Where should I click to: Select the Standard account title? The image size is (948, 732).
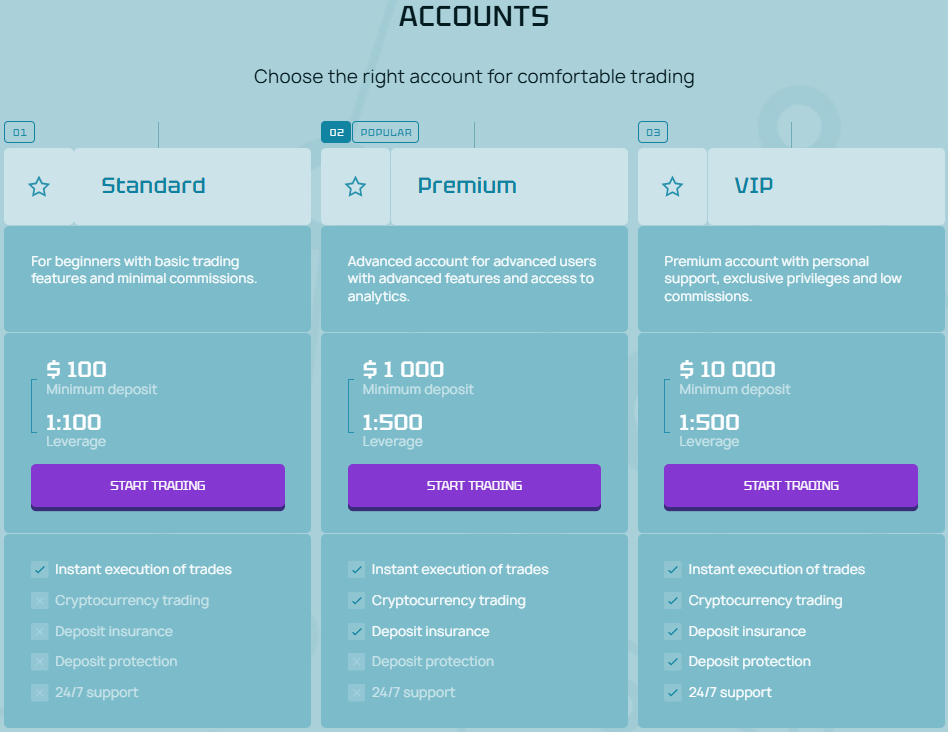point(153,186)
